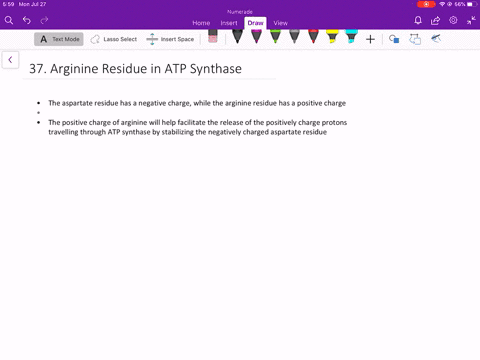Viewport: 480px width, 360px height.
Task: Pick the black pen
Action: (x=237, y=37)
